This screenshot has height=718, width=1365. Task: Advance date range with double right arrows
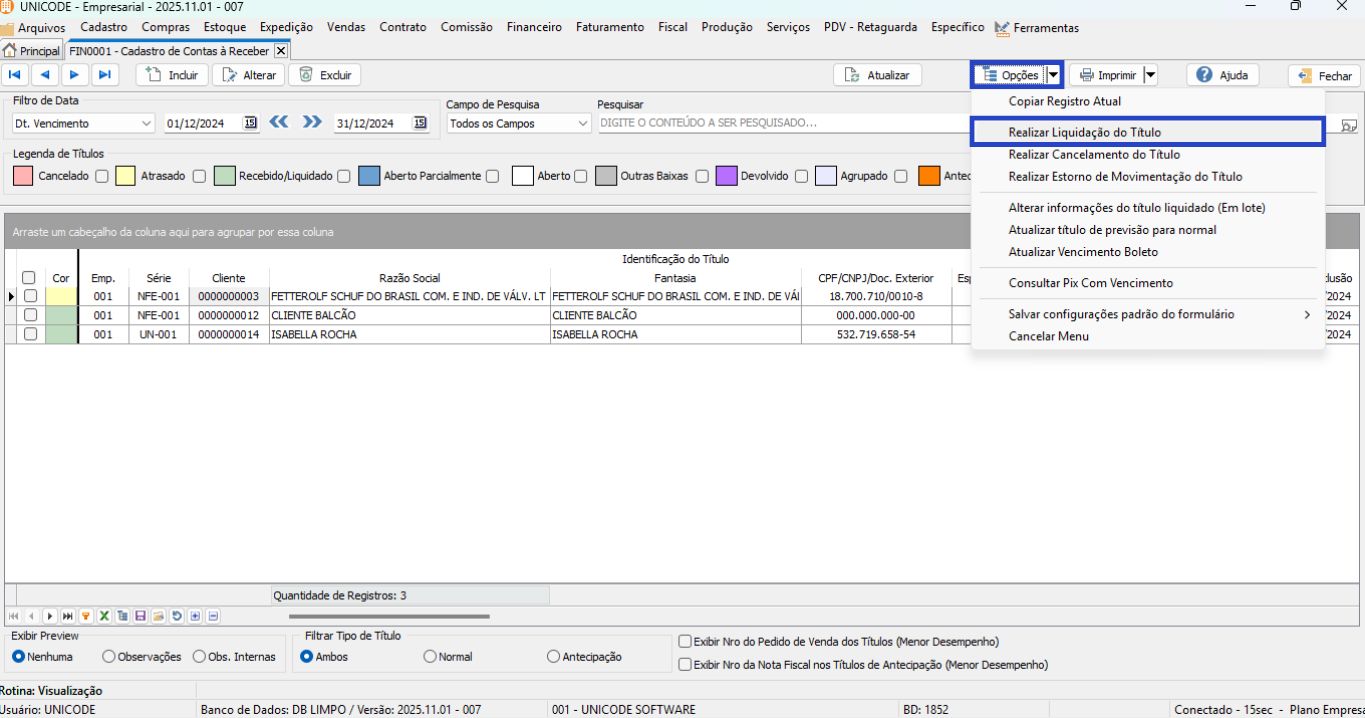[312, 123]
